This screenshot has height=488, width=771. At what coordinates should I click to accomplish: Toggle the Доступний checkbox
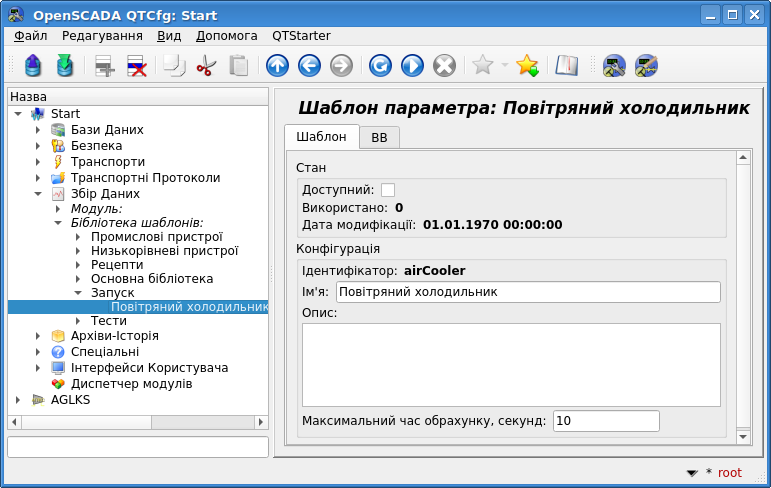(388, 190)
